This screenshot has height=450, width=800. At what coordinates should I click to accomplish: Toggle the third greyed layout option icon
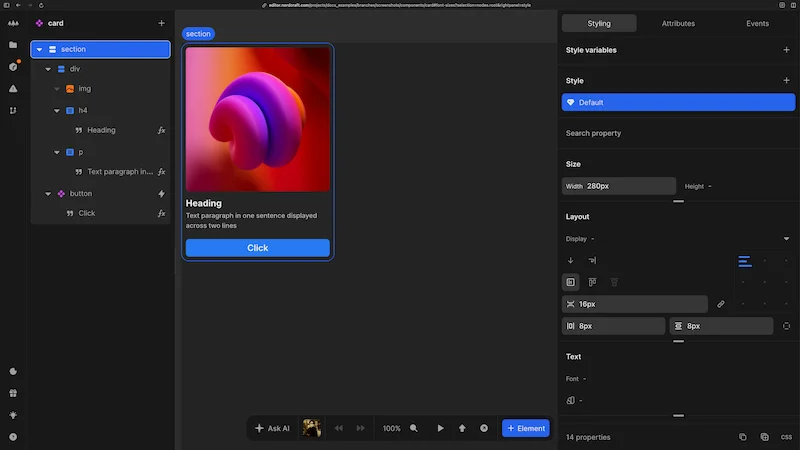pyautogui.click(x=614, y=282)
